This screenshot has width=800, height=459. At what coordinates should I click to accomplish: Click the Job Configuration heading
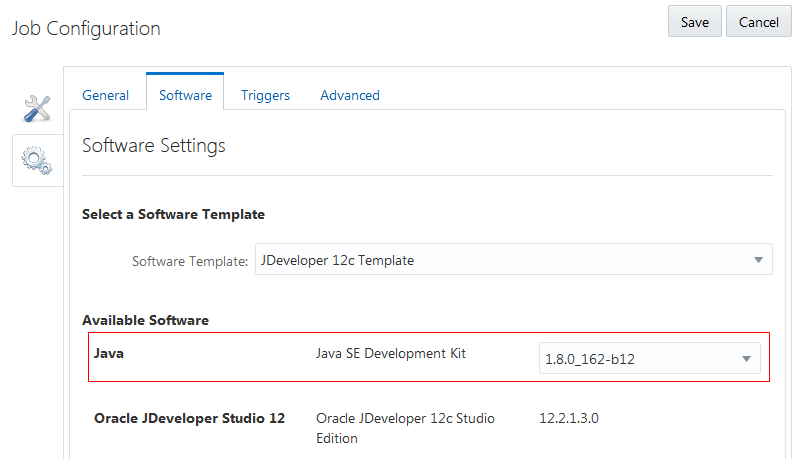tap(86, 29)
